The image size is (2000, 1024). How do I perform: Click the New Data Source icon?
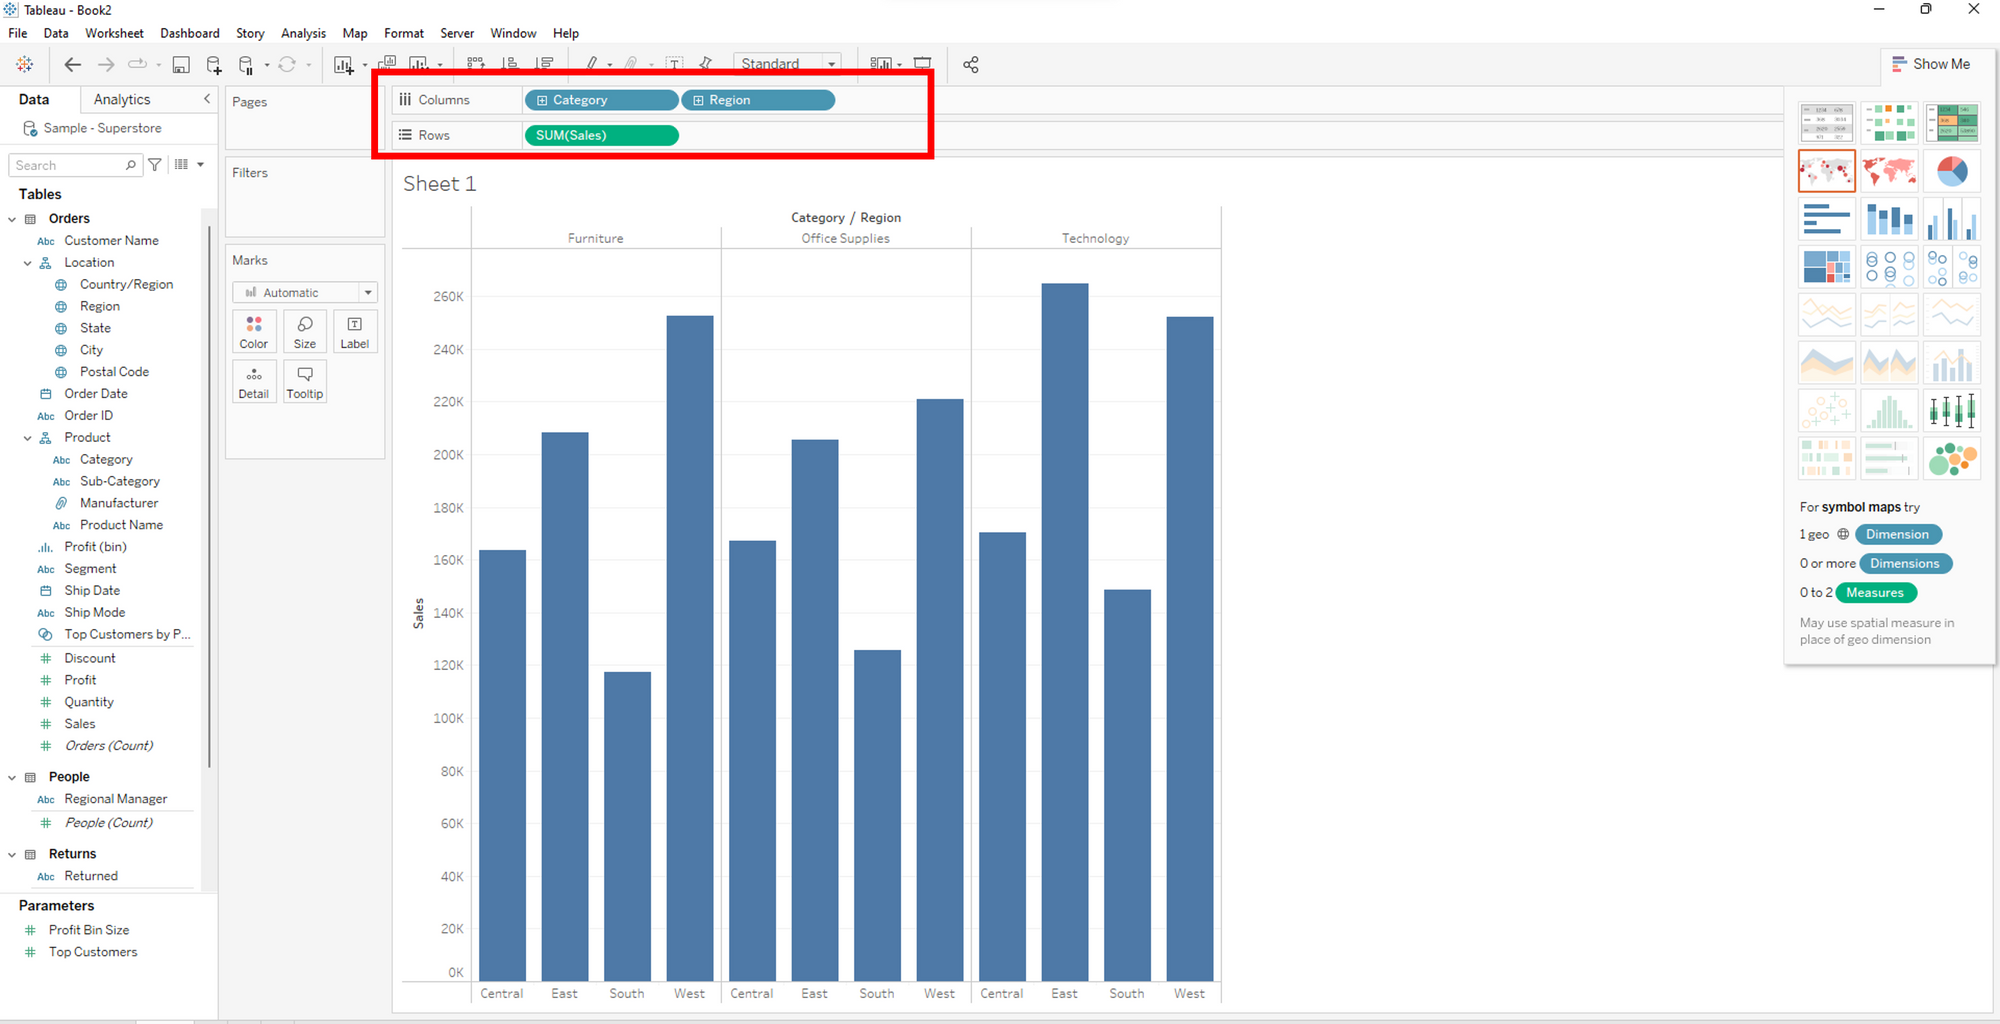(214, 65)
